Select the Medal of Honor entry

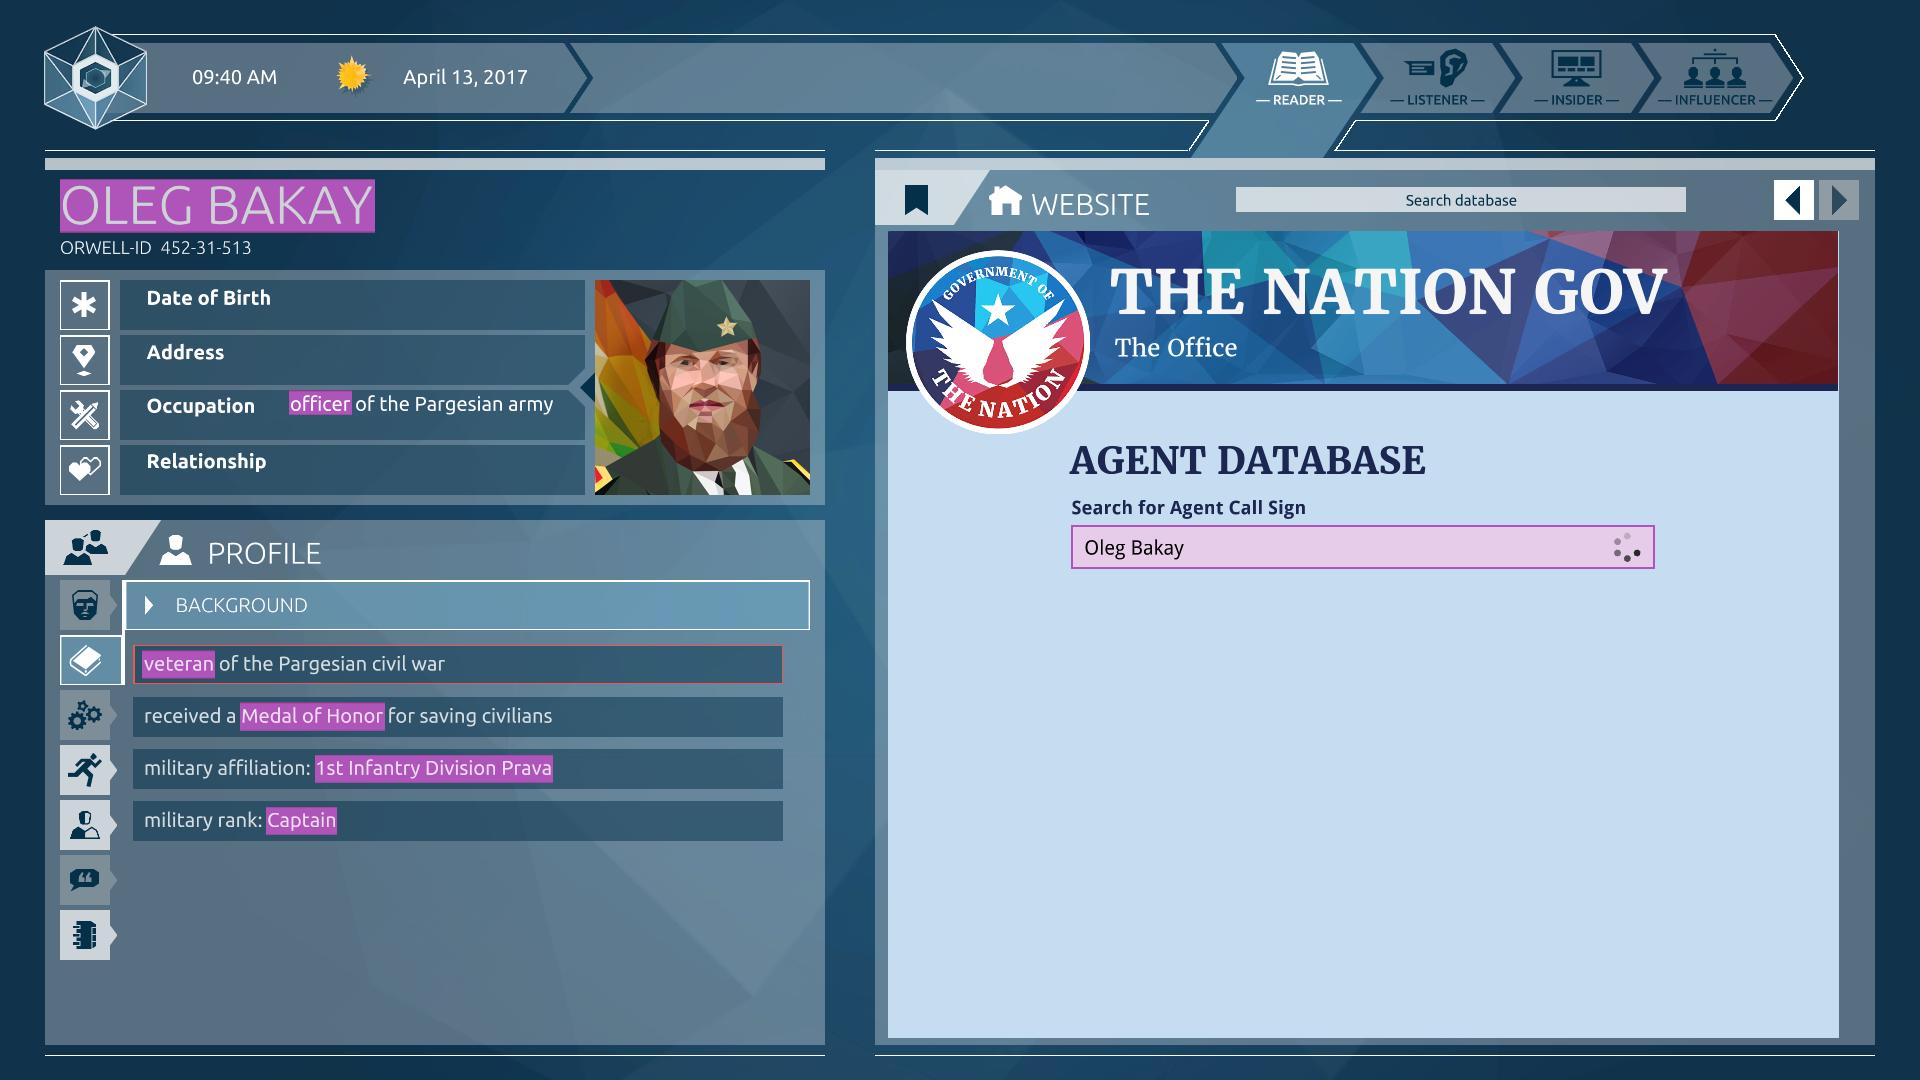(458, 716)
